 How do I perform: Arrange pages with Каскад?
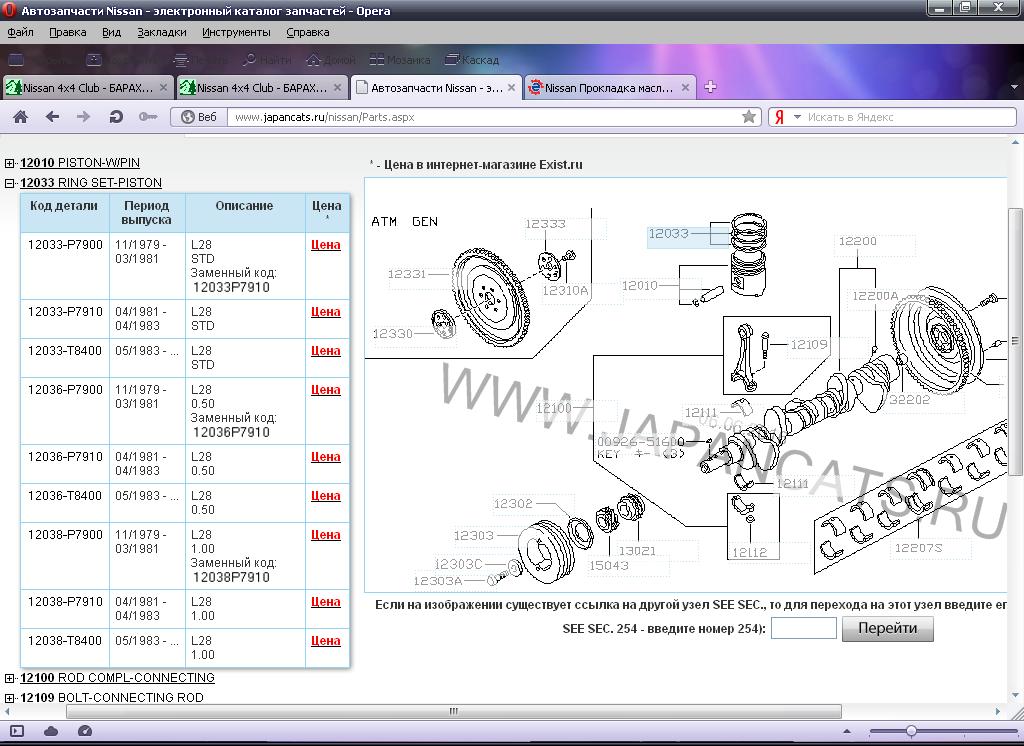472,60
